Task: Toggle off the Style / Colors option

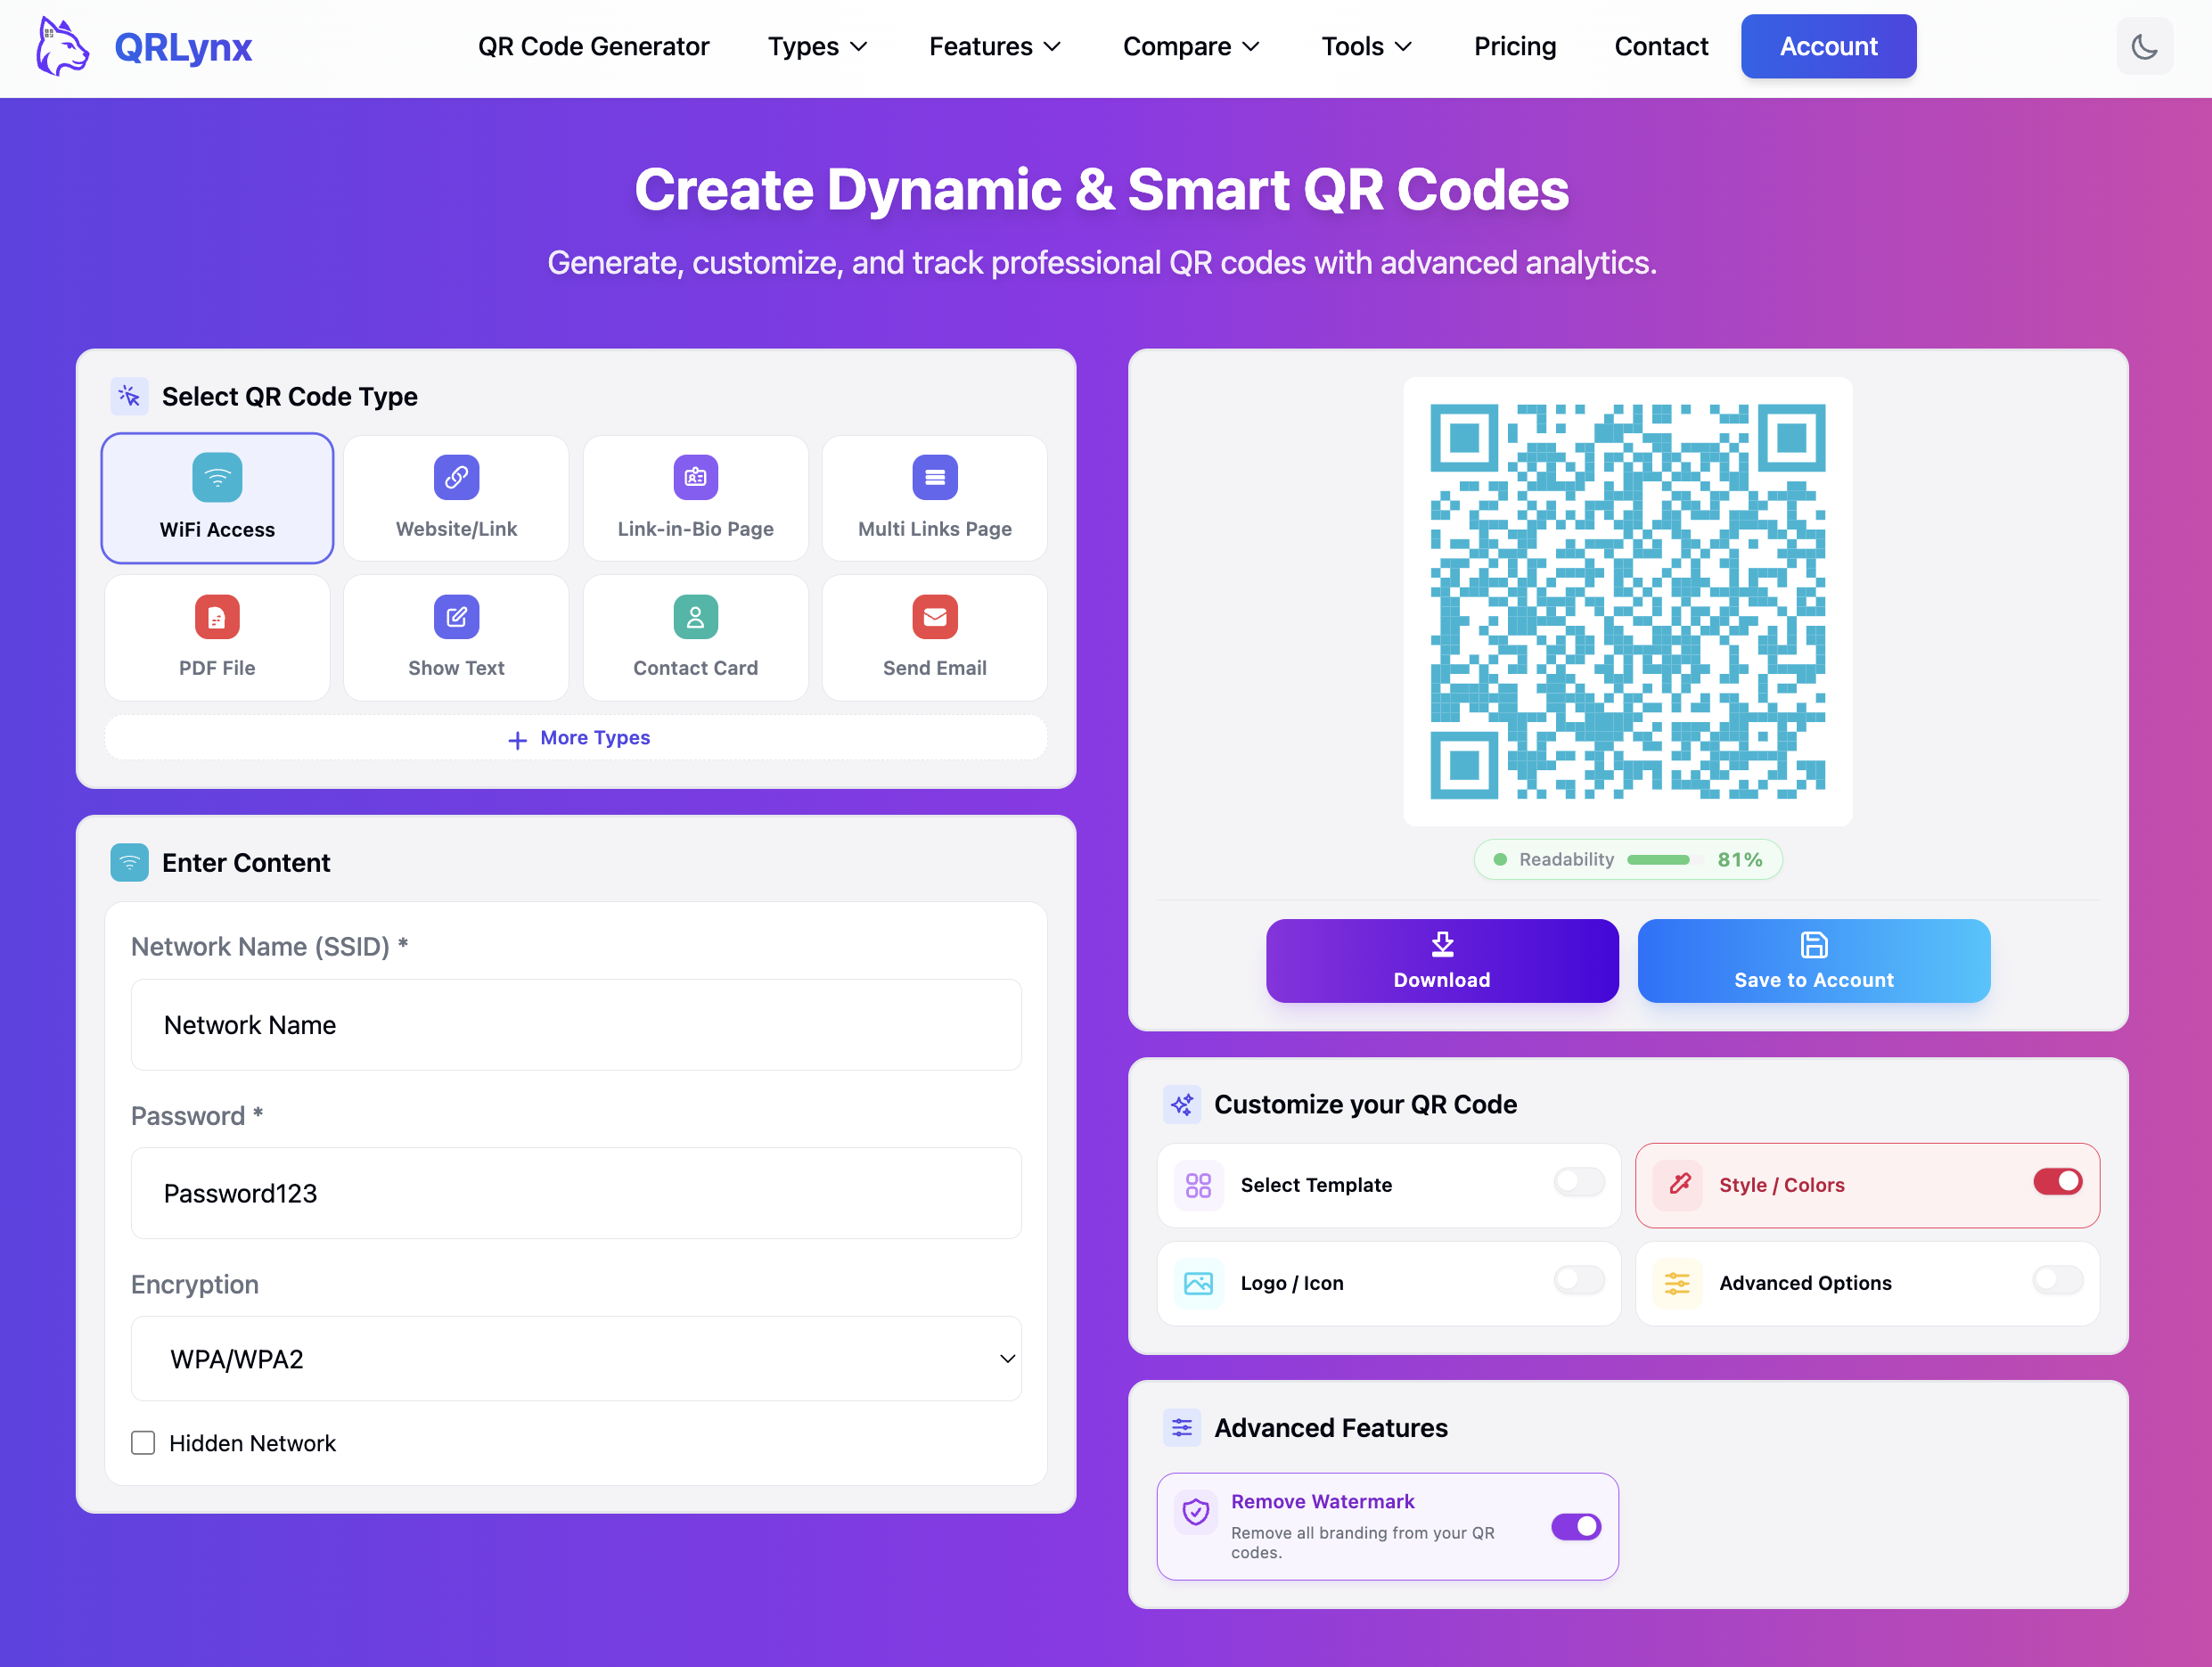Action: (2057, 1183)
